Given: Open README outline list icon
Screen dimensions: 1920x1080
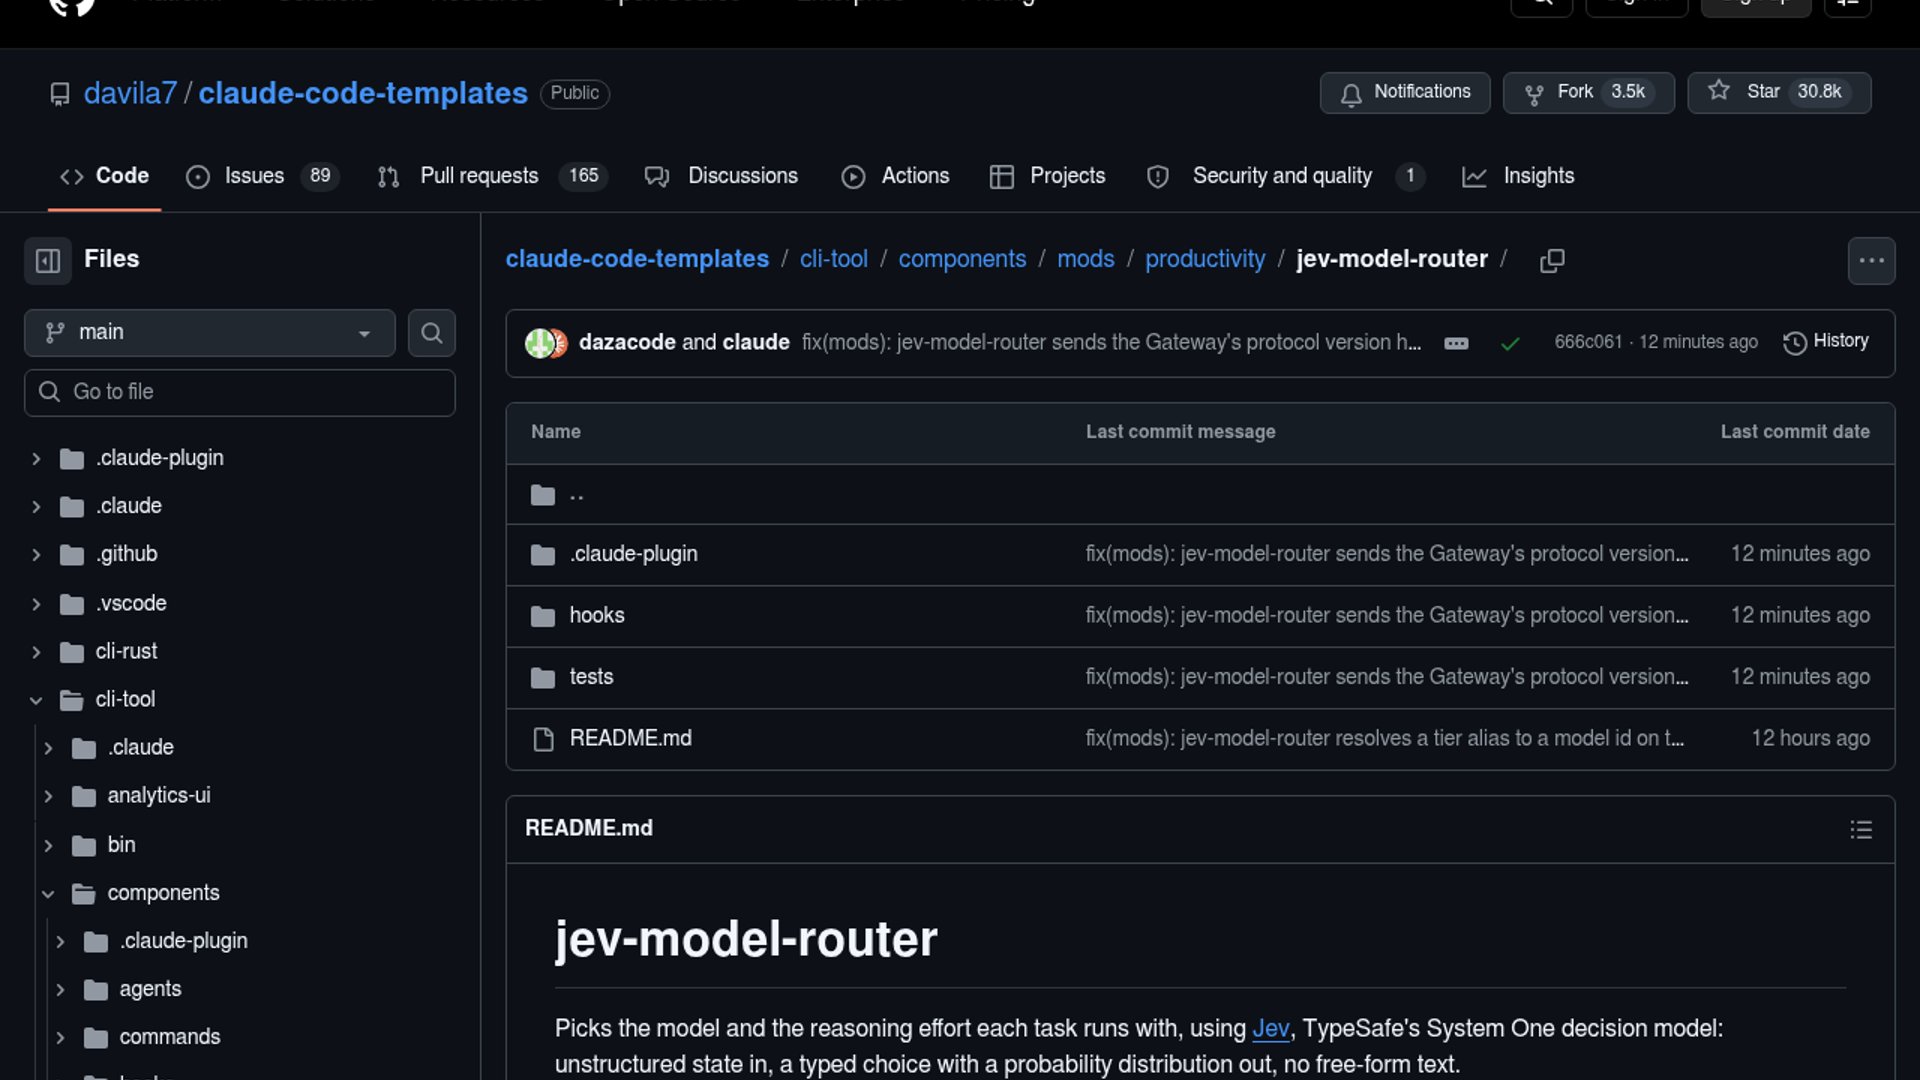Looking at the screenshot, I should click(1860, 829).
